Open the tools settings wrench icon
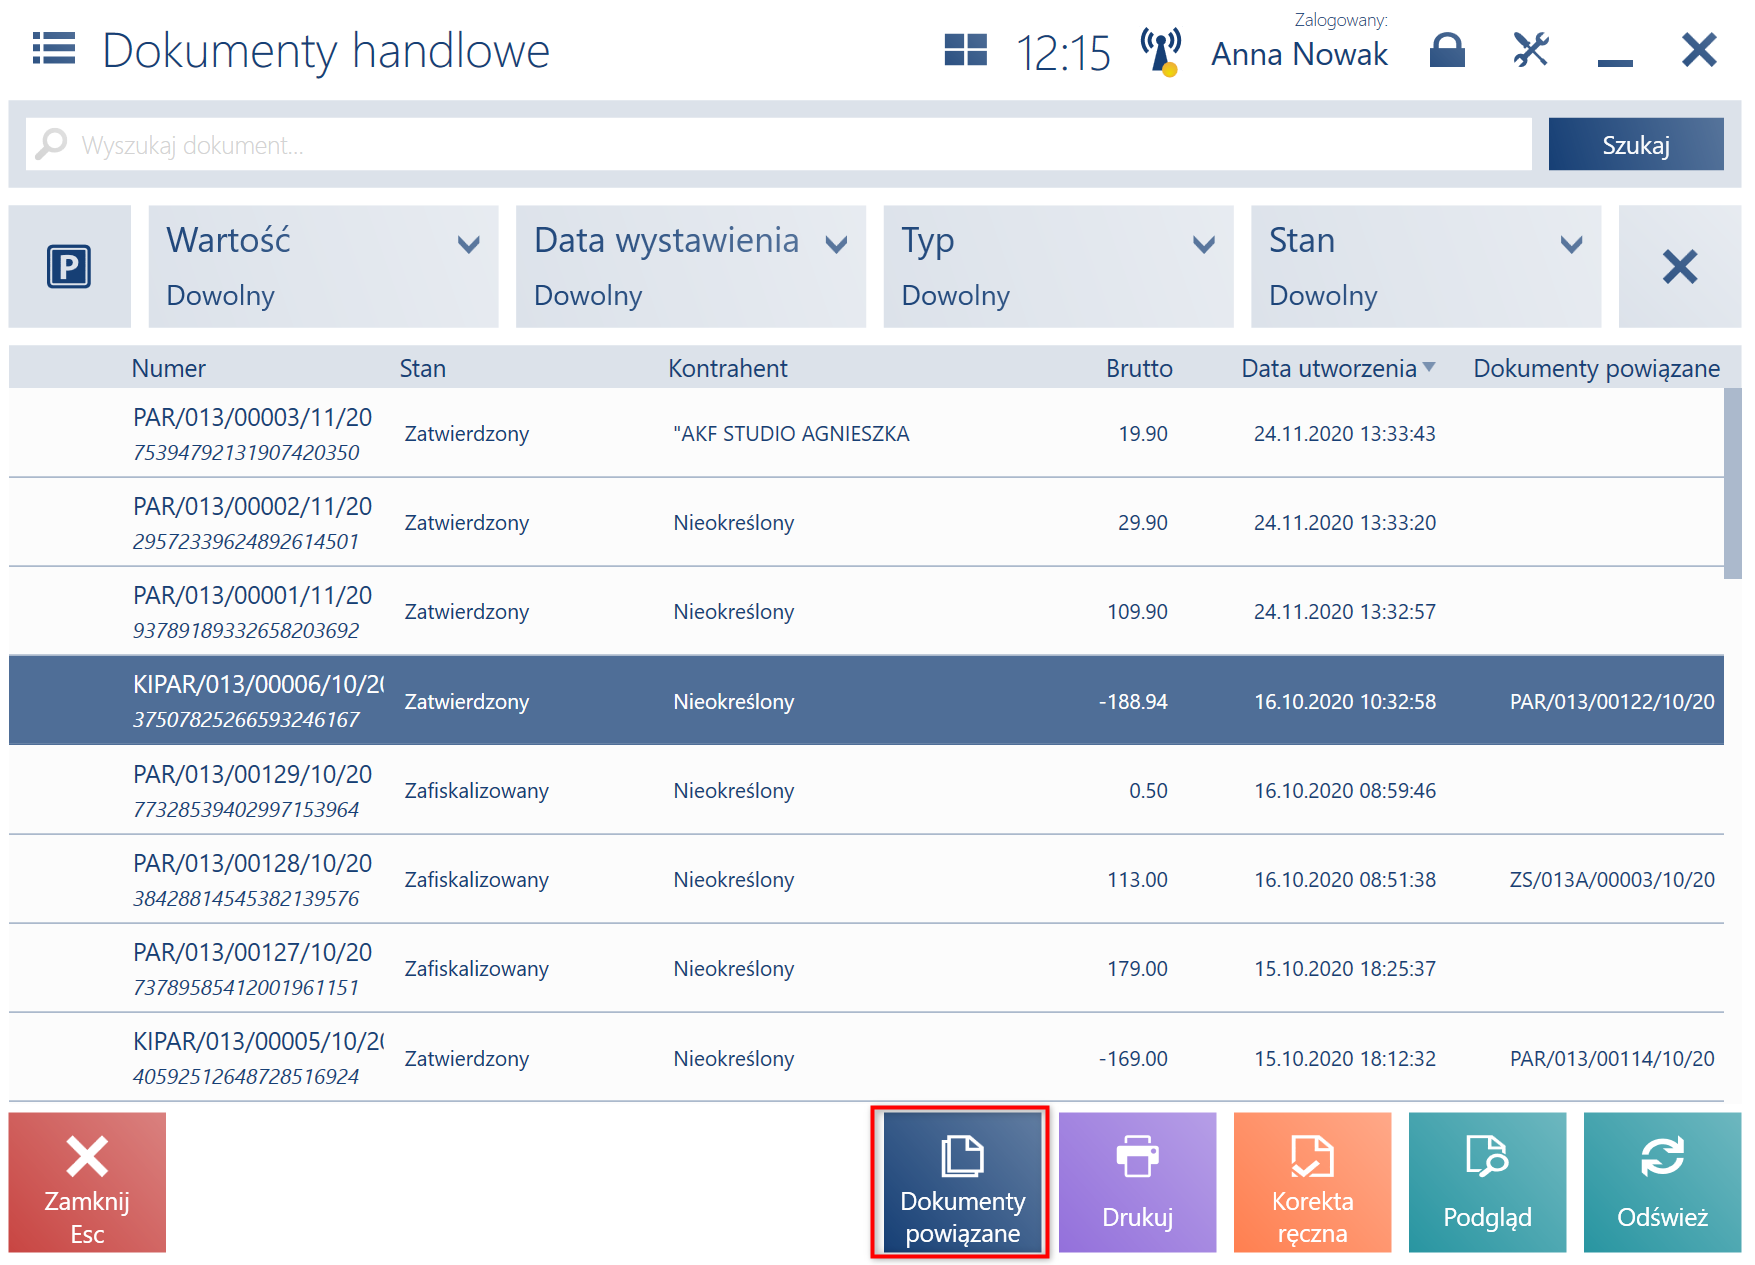This screenshot has width=1755, height=1265. [x=1531, y=50]
